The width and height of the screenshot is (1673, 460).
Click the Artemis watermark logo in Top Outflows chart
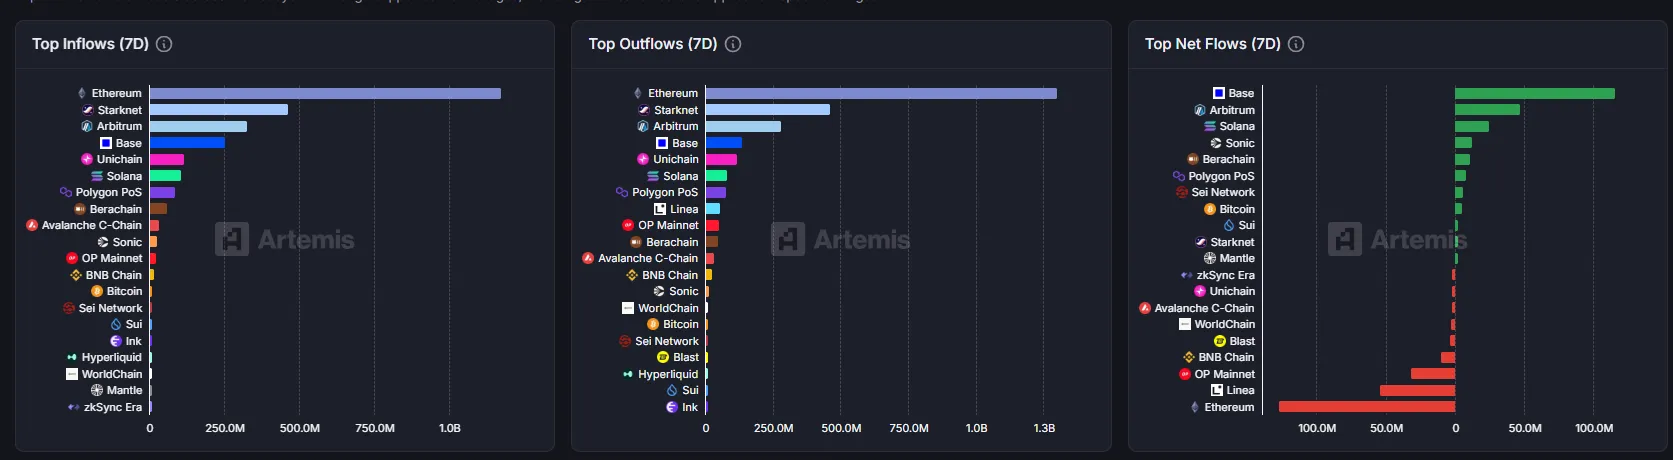tap(788, 240)
